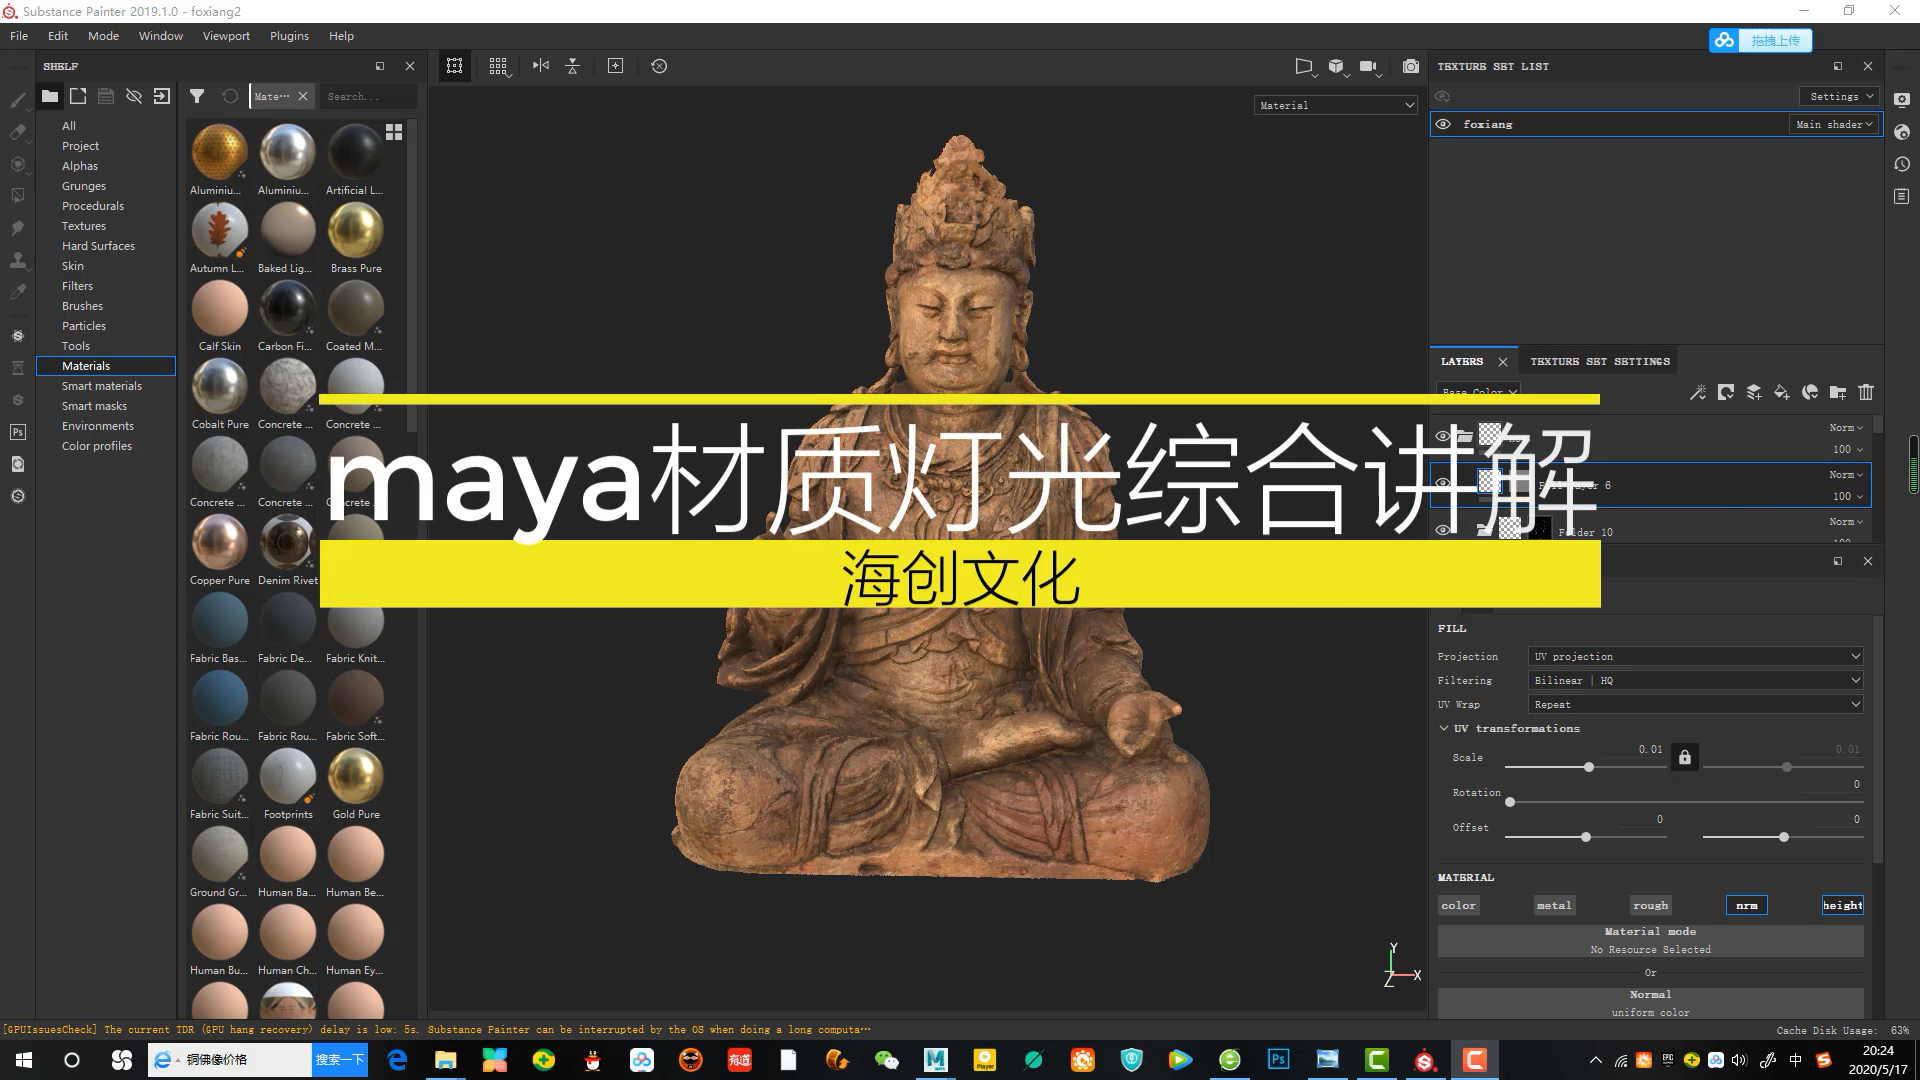Open the viewport Material mode dropdown
Image resolution: width=1920 pixels, height=1080 pixels.
[x=1335, y=105]
